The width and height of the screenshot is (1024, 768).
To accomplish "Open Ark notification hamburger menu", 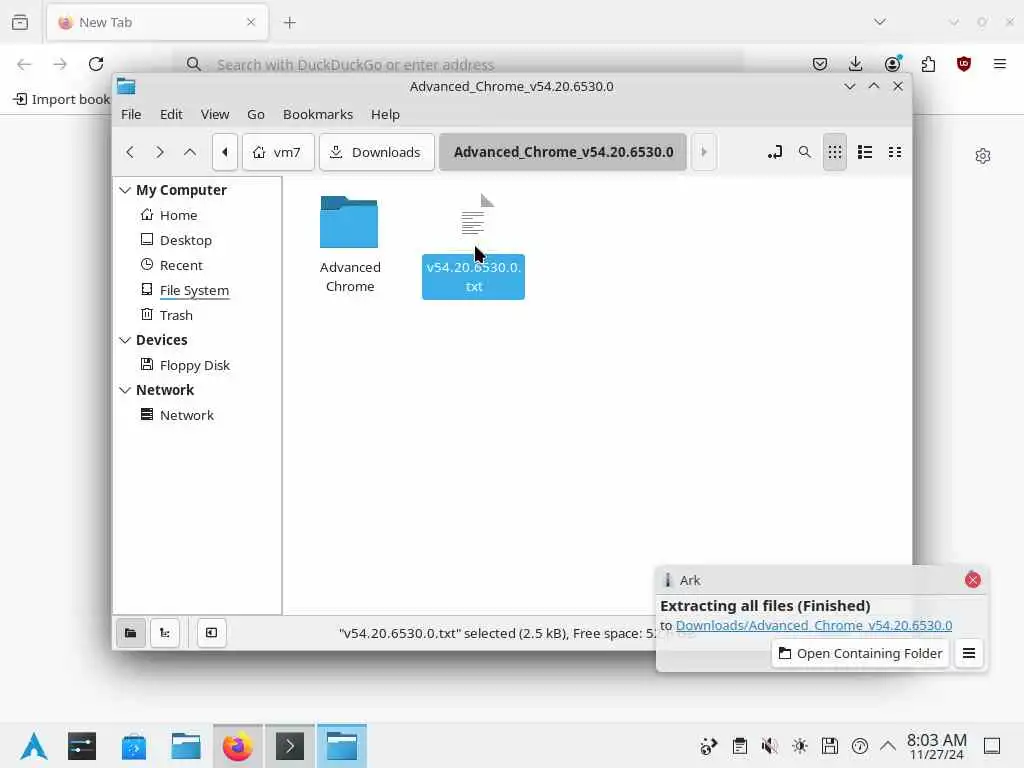I will pos(969,653).
